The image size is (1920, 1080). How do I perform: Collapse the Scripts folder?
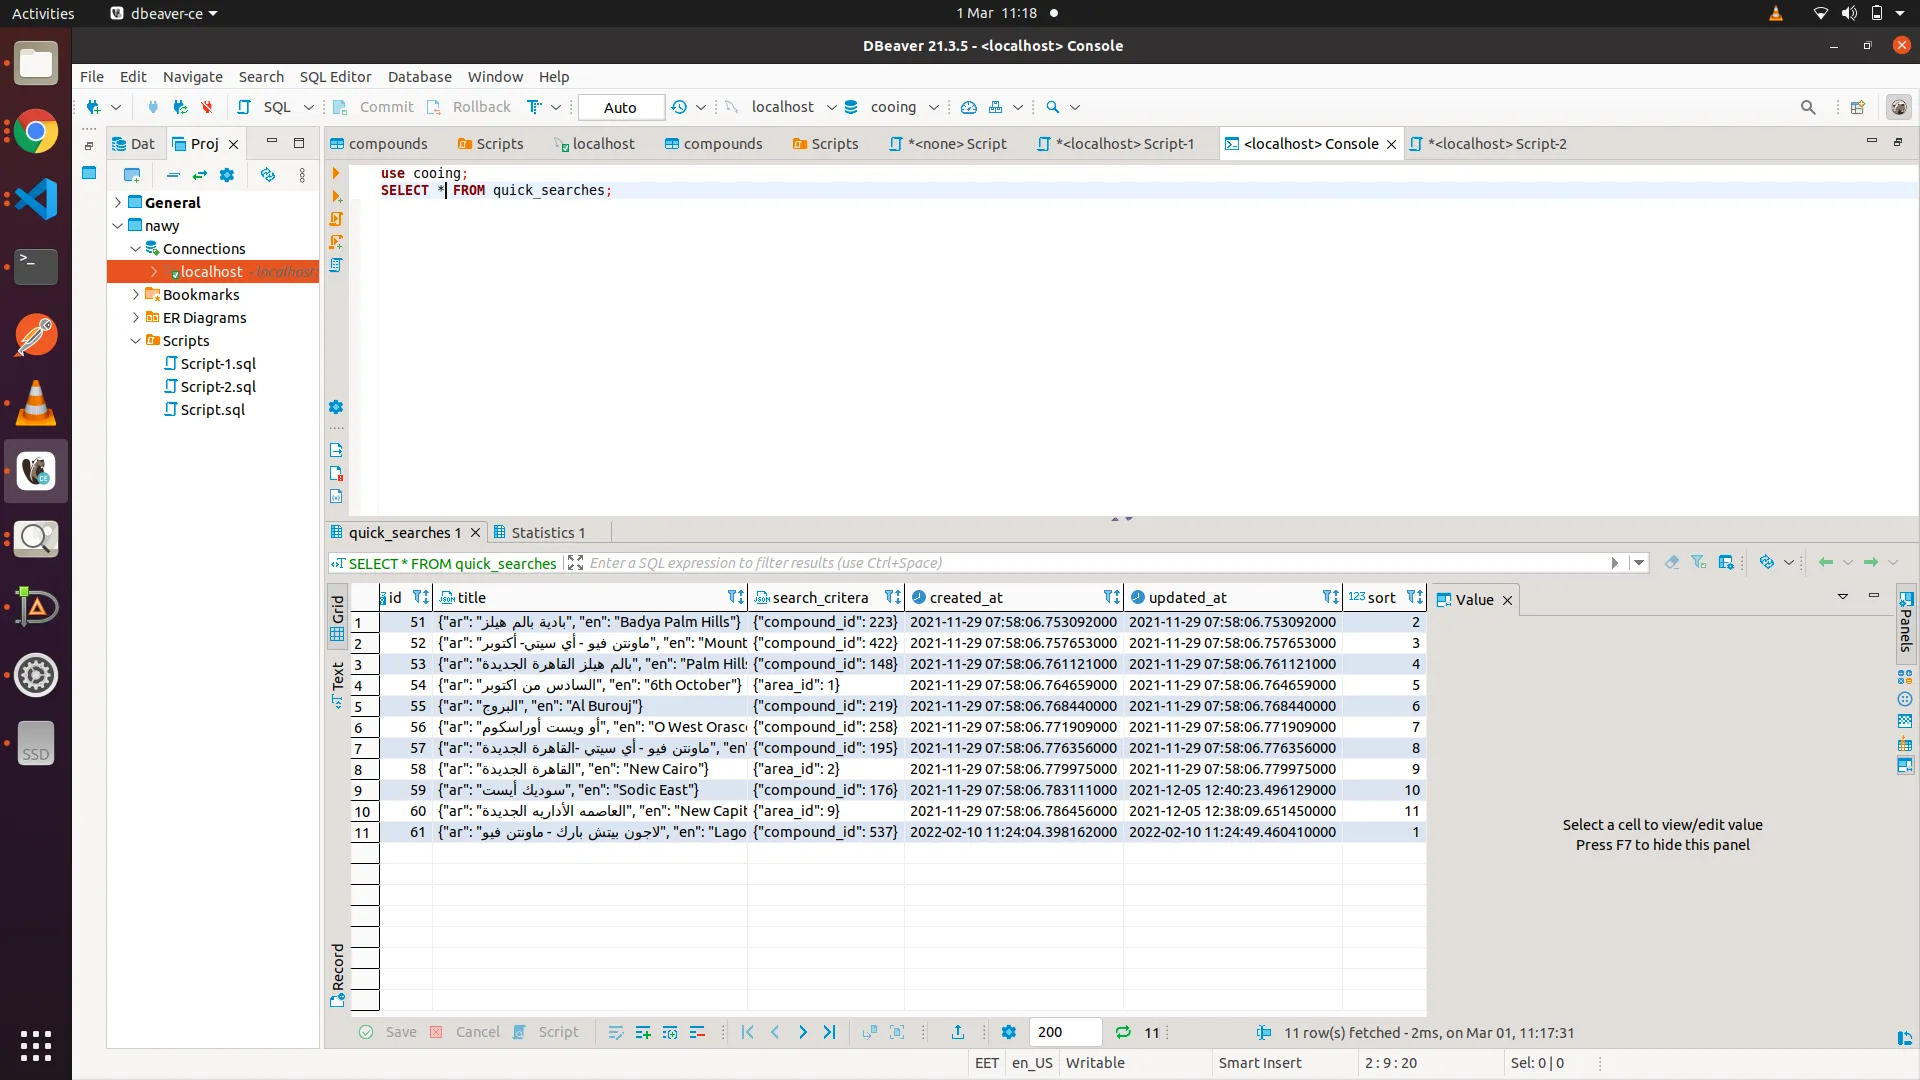[136, 341]
